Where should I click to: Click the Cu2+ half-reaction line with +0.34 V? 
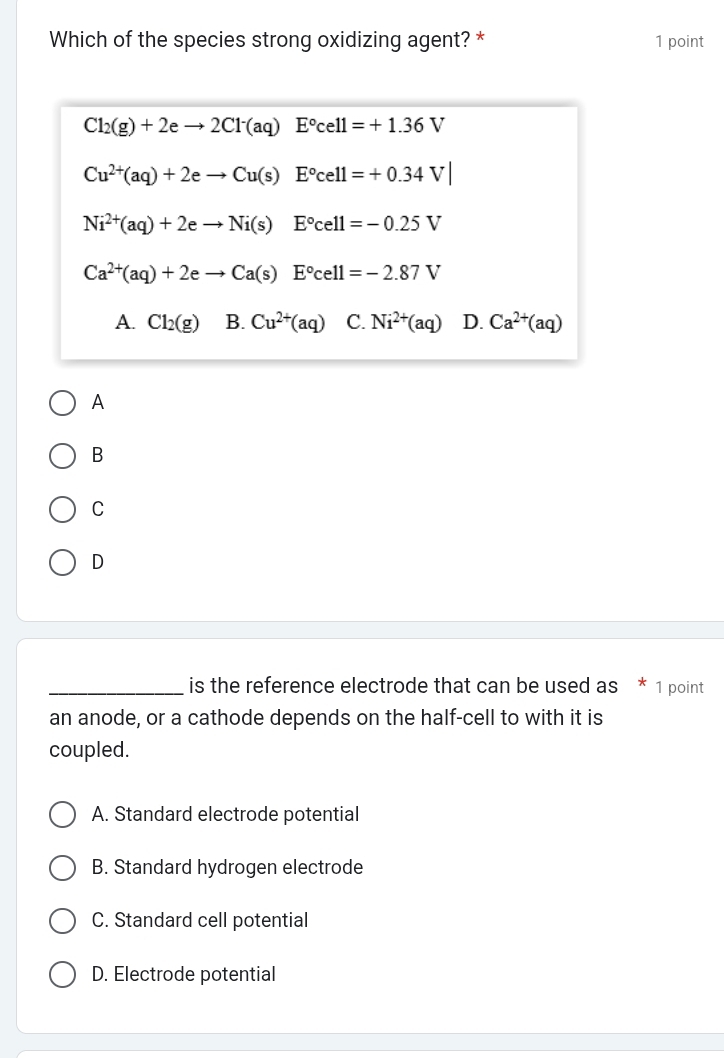266,174
